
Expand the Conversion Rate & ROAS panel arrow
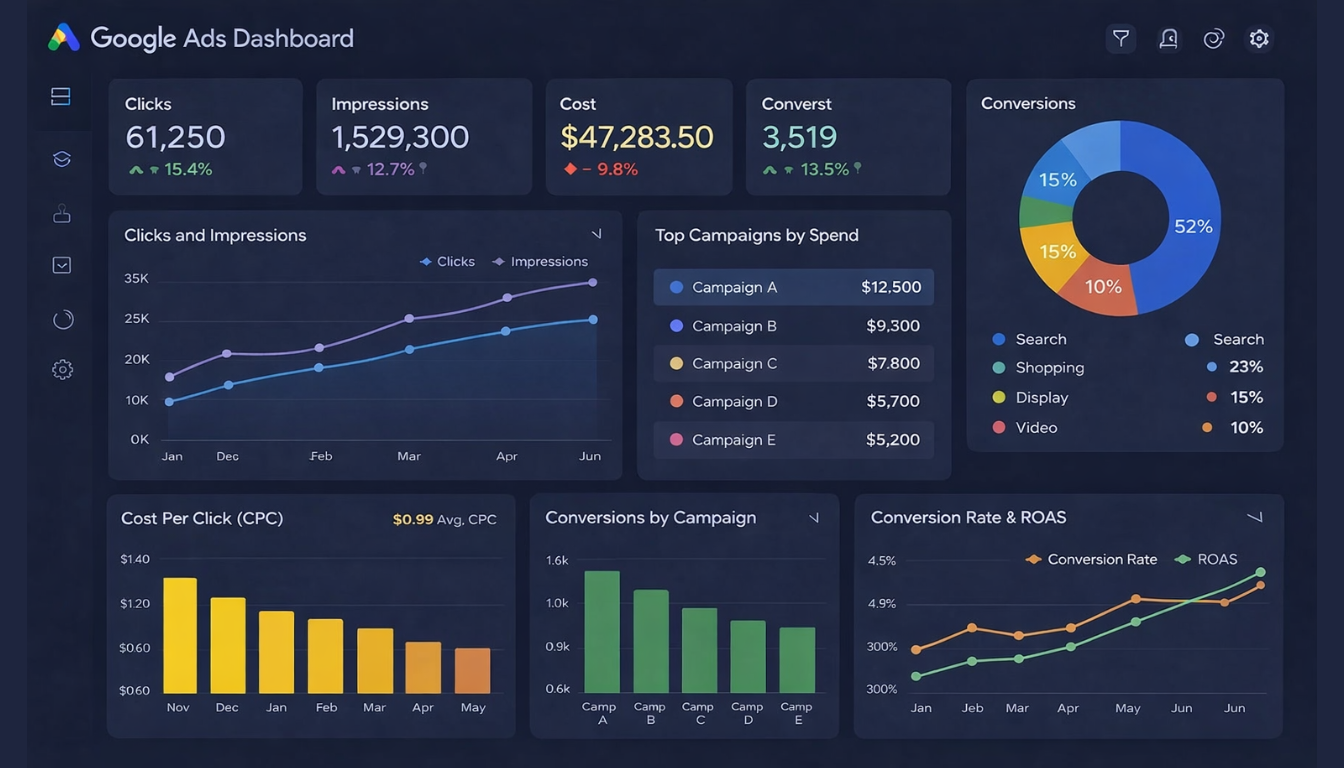1254,518
